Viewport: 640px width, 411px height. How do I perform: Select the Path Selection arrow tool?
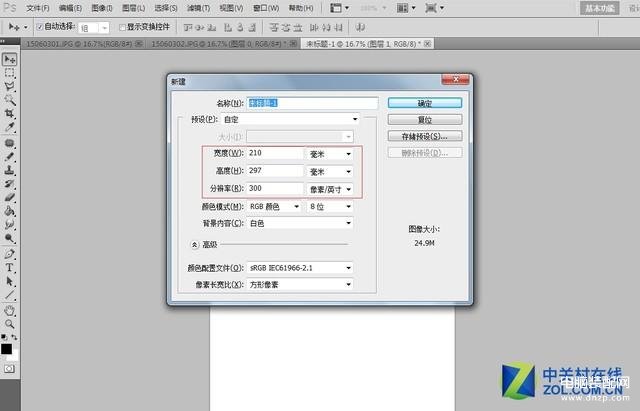(9, 282)
